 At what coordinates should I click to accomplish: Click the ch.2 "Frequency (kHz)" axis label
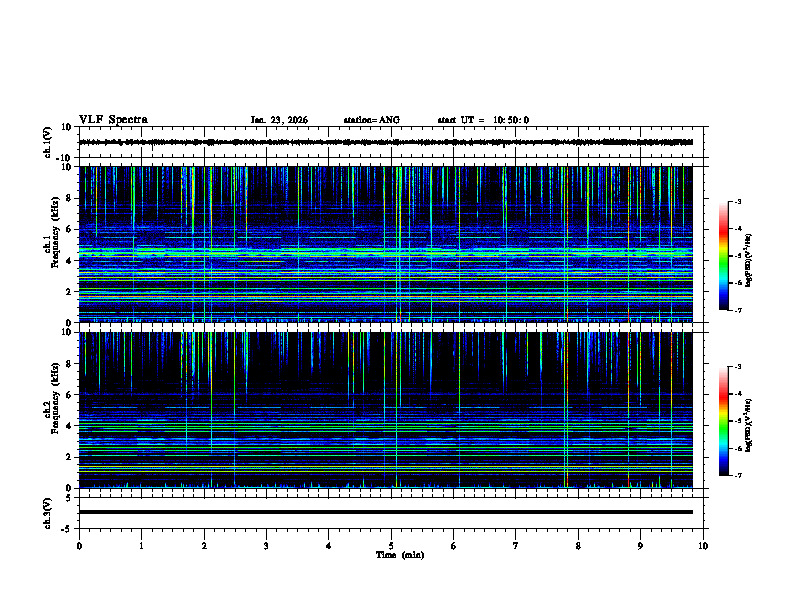(x=54, y=398)
